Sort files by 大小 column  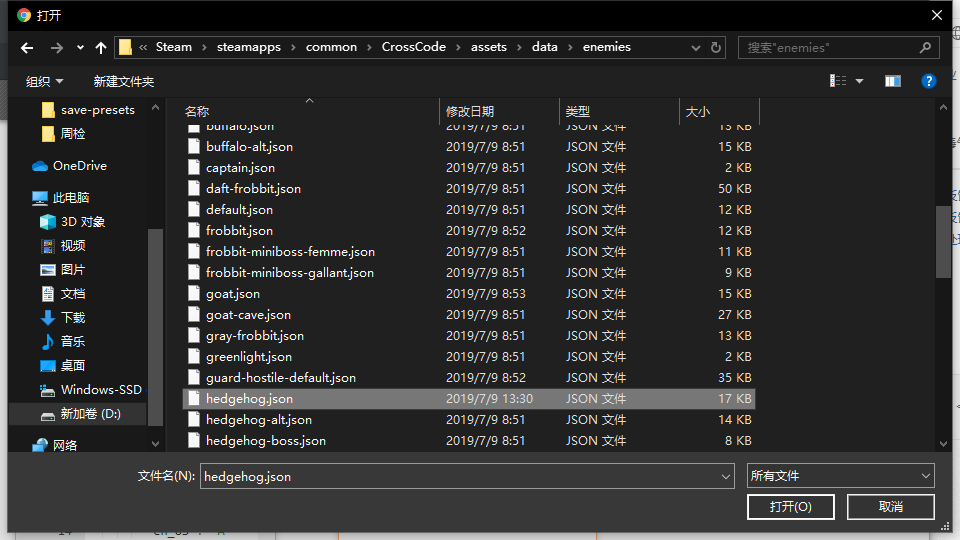(697, 111)
